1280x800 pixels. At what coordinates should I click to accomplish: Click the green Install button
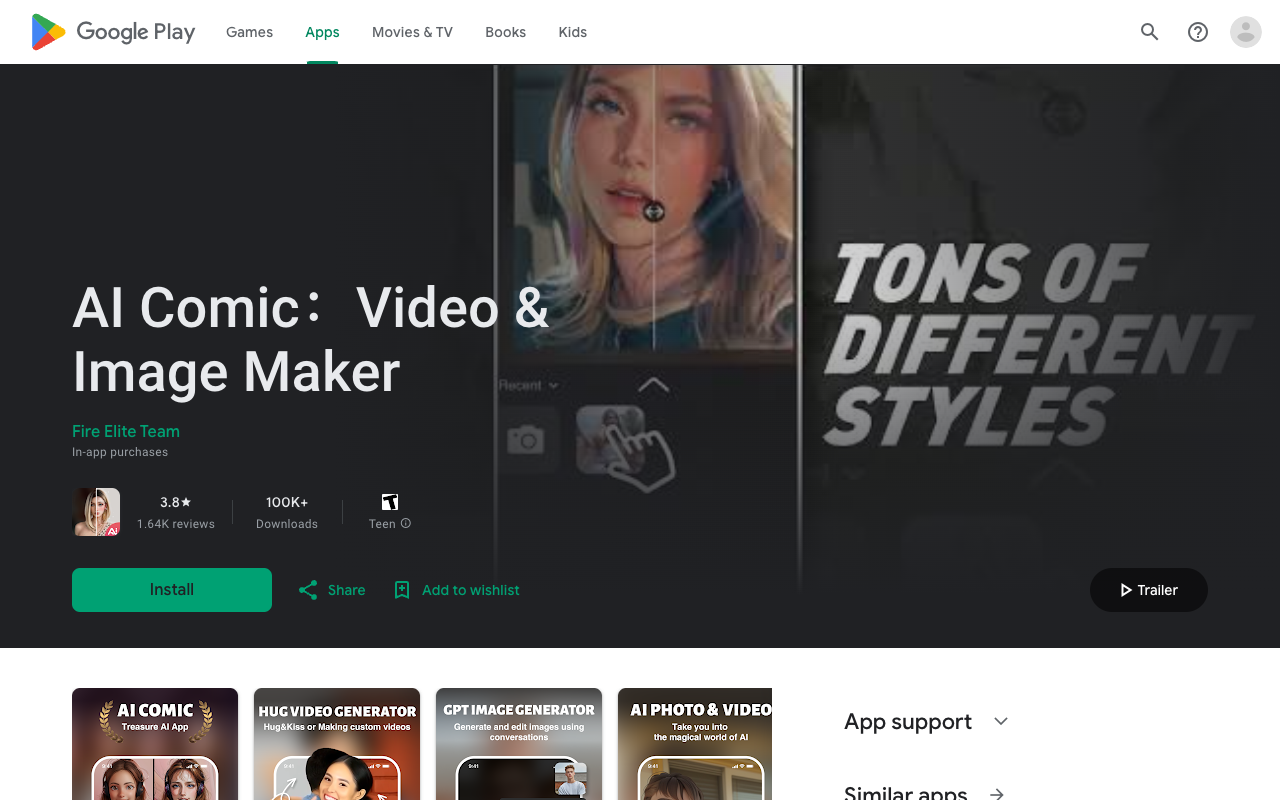point(172,590)
